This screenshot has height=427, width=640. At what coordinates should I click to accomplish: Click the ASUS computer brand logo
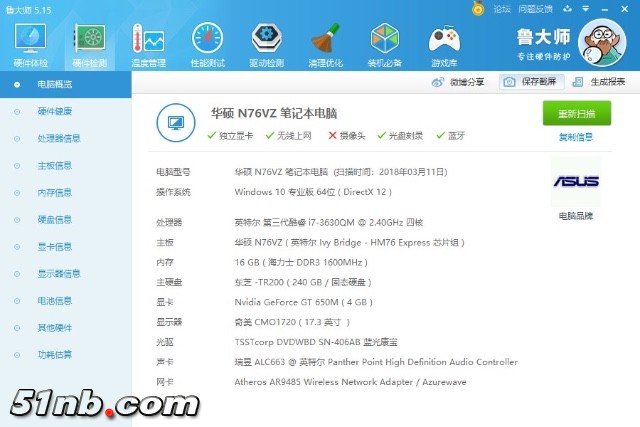pyautogui.click(x=575, y=182)
